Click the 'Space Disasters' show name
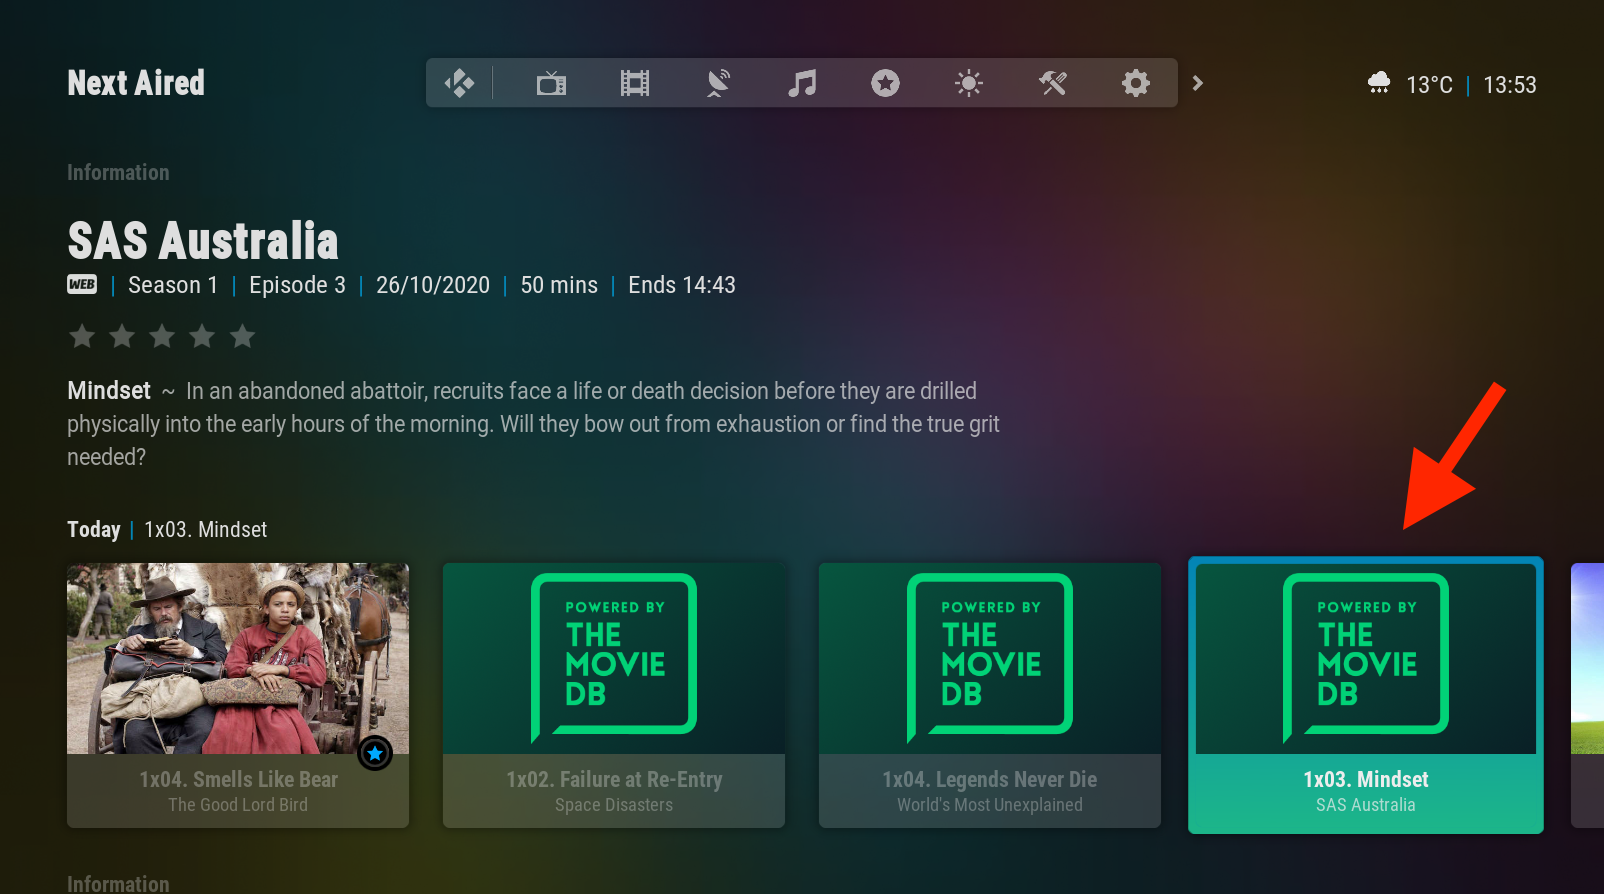 614,805
